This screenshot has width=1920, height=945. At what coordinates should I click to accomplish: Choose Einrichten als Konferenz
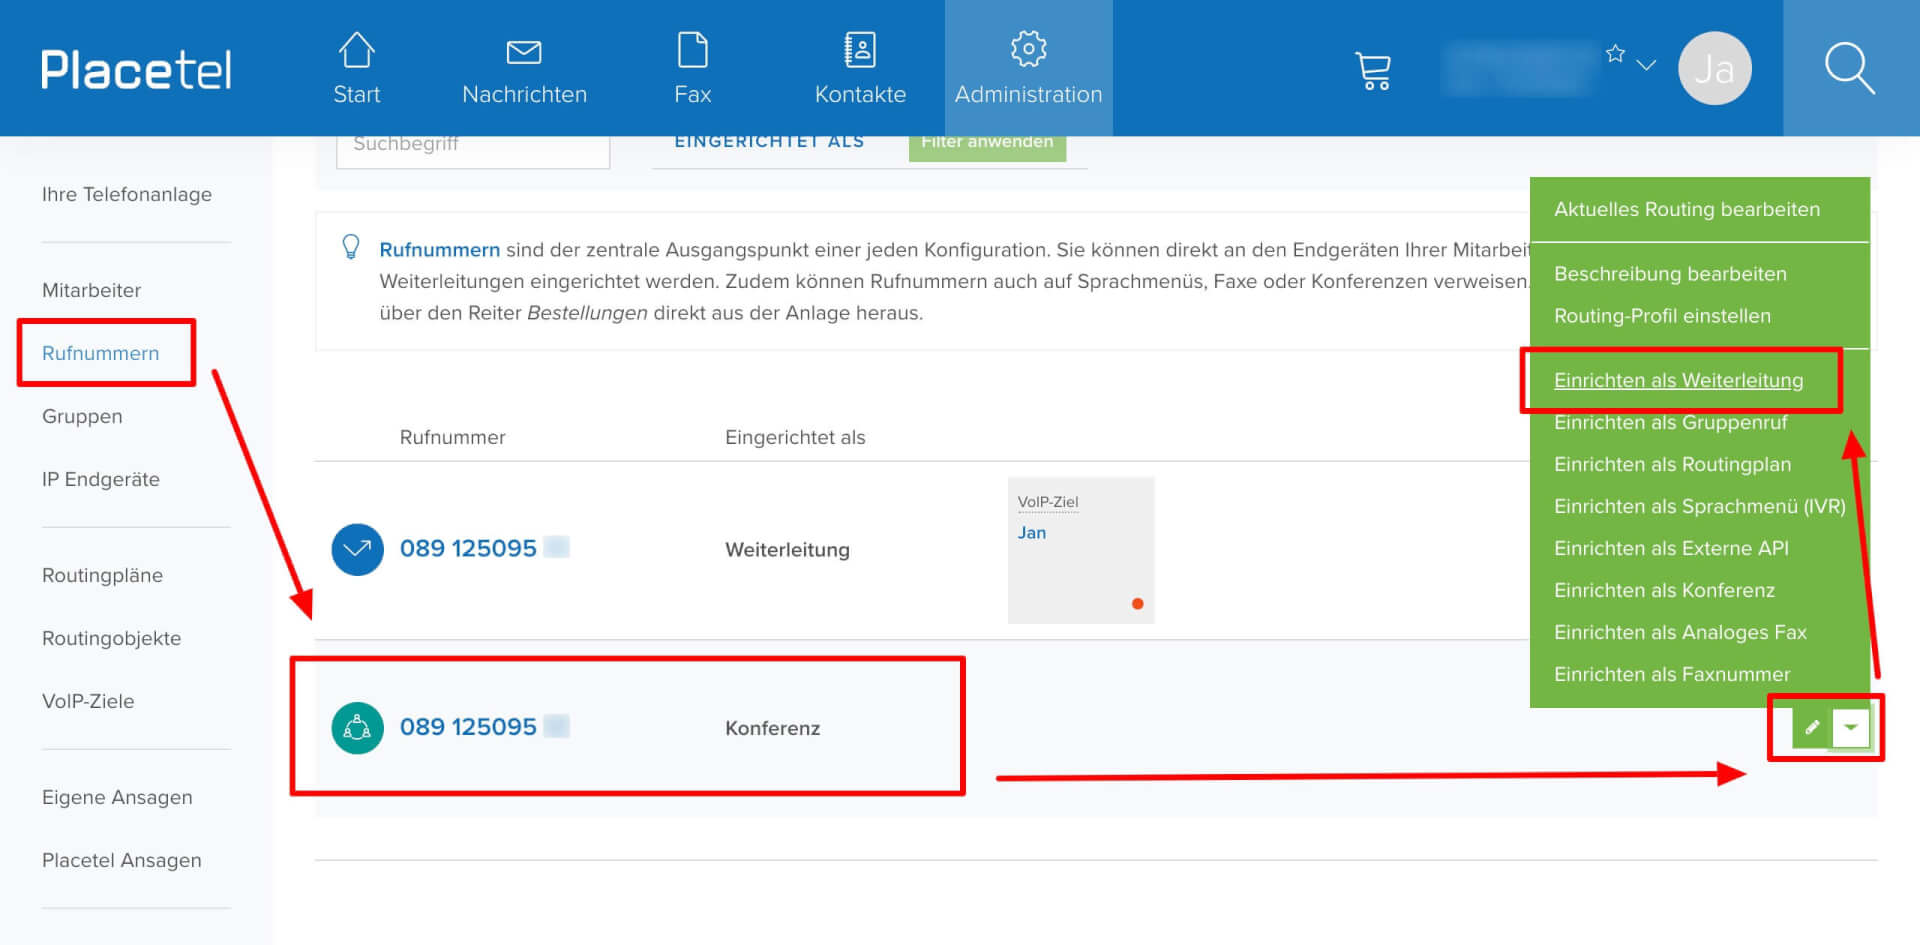1664,590
